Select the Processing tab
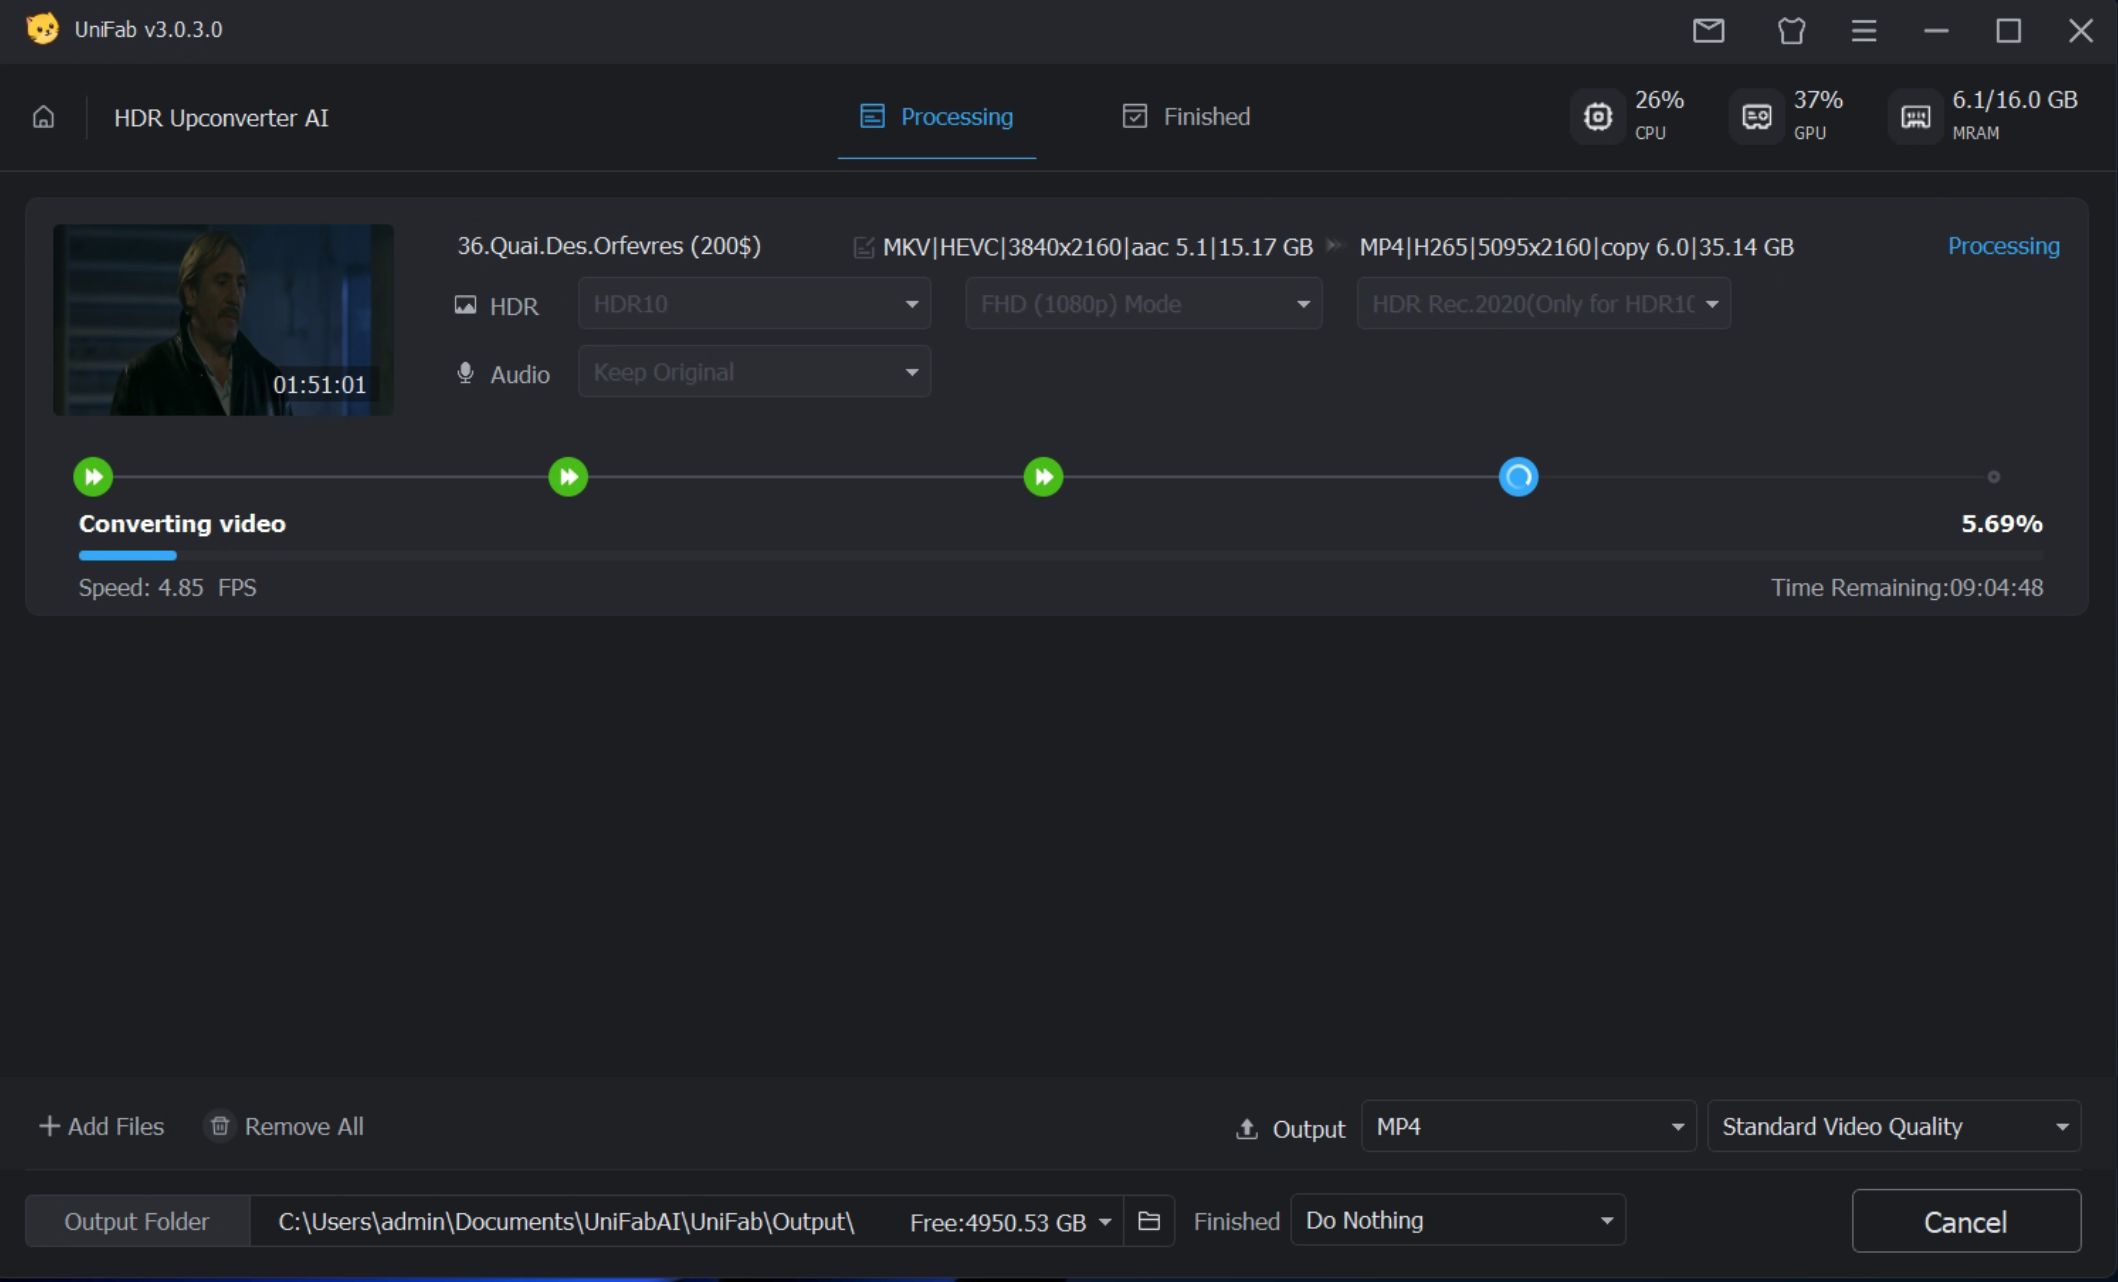Screen dimensions: 2118x1282 coord(937,117)
